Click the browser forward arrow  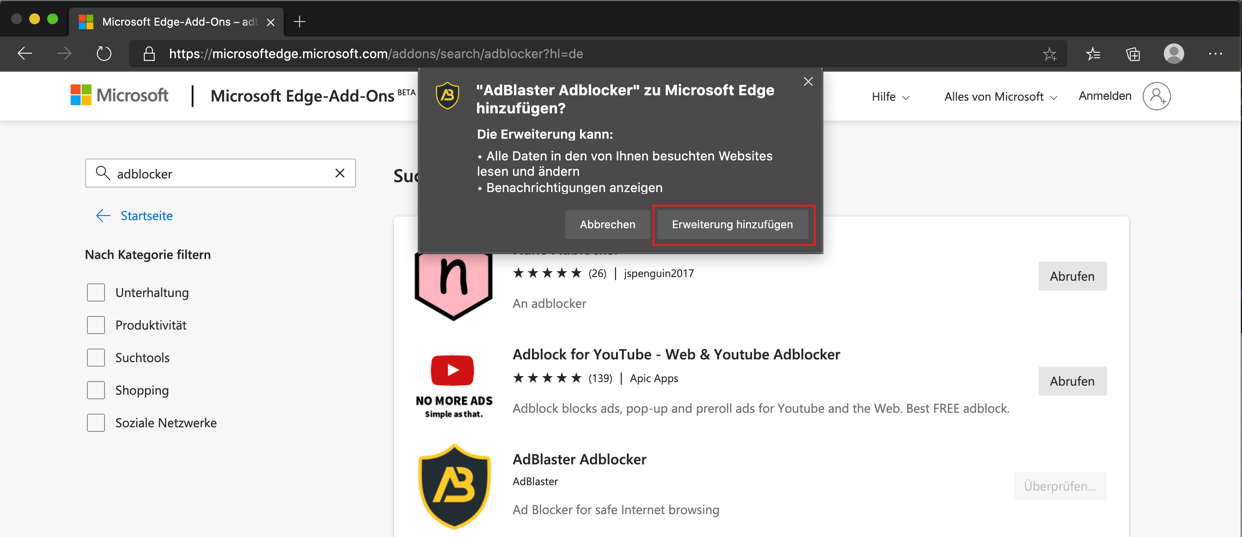[x=64, y=54]
